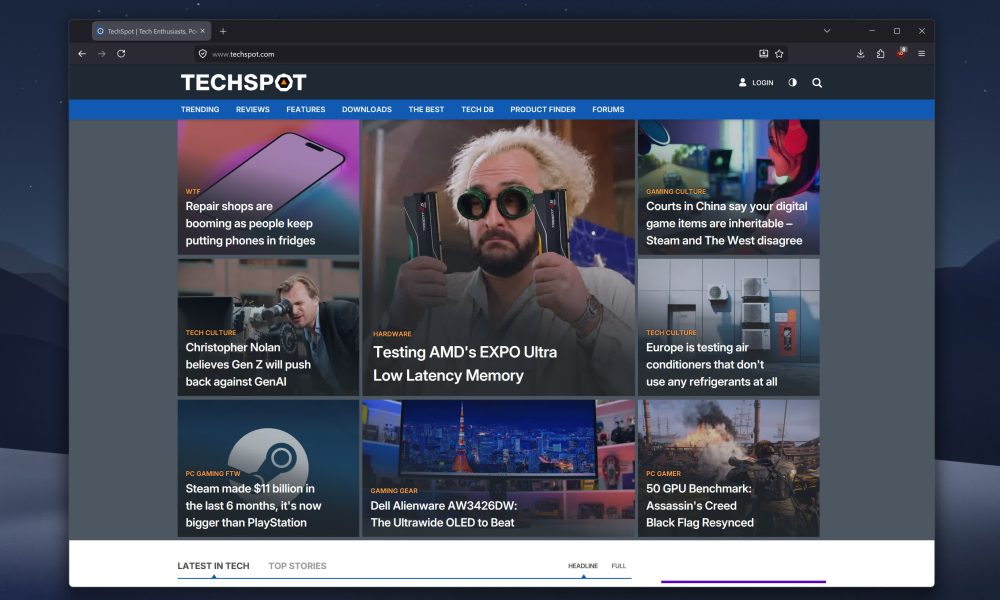Open the Christopher Nolan GenAI article
The width and height of the screenshot is (1000, 600).
[248, 364]
